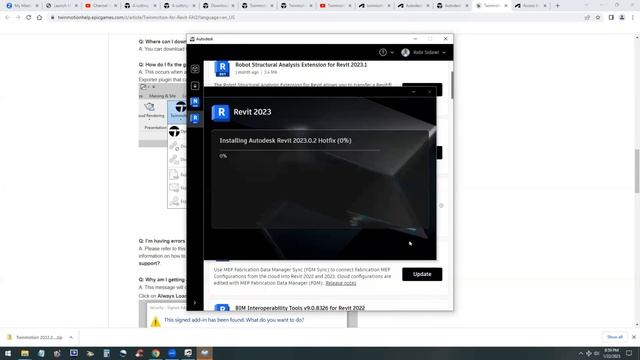Click Show all downloads
Viewport: 640px width, 360px height.
tap(615, 337)
